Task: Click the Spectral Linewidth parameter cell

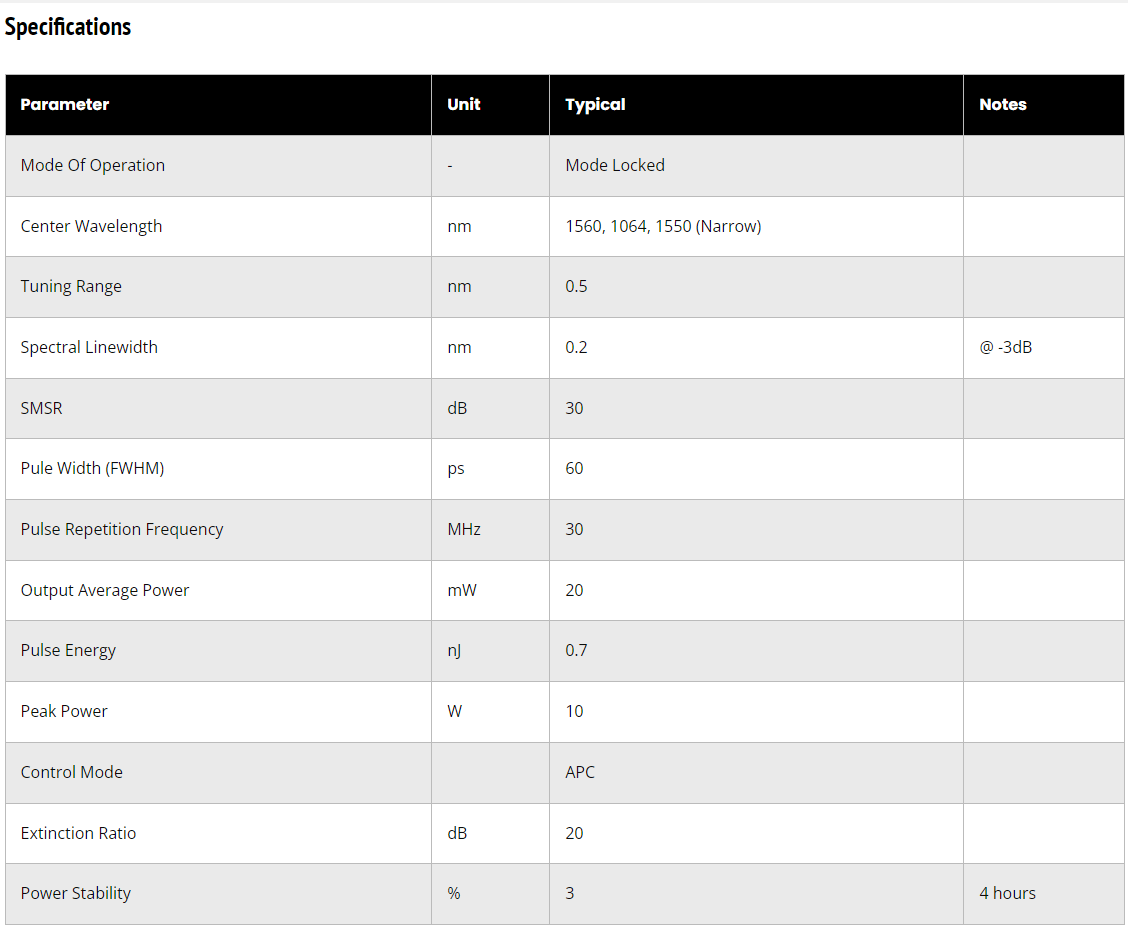Action: click(x=89, y=347)
